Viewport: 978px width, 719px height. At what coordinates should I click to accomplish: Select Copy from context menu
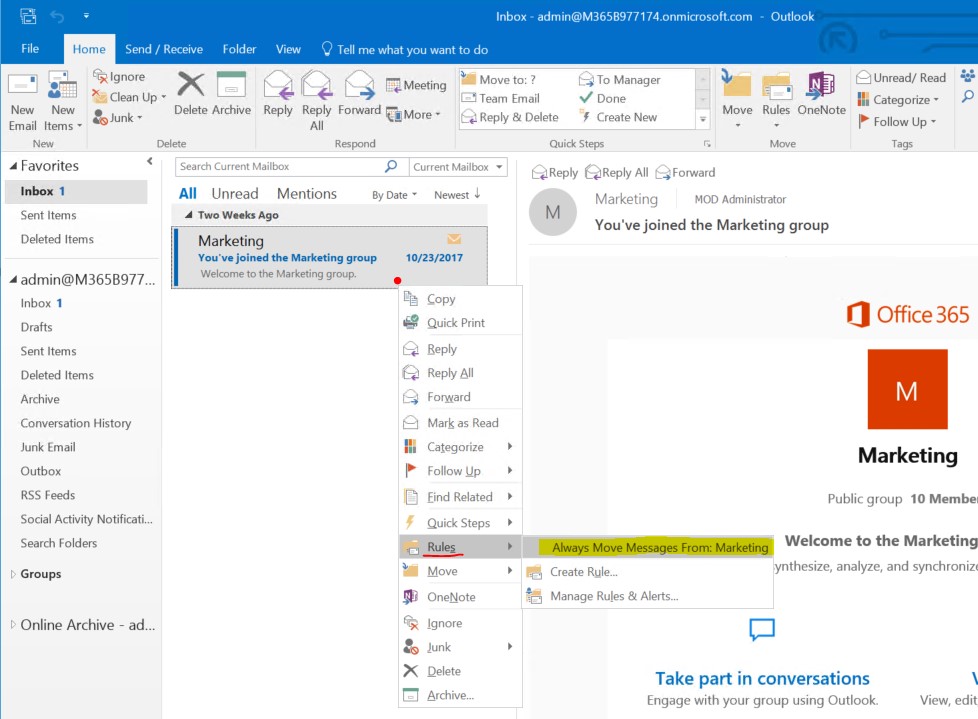(441, 299)
